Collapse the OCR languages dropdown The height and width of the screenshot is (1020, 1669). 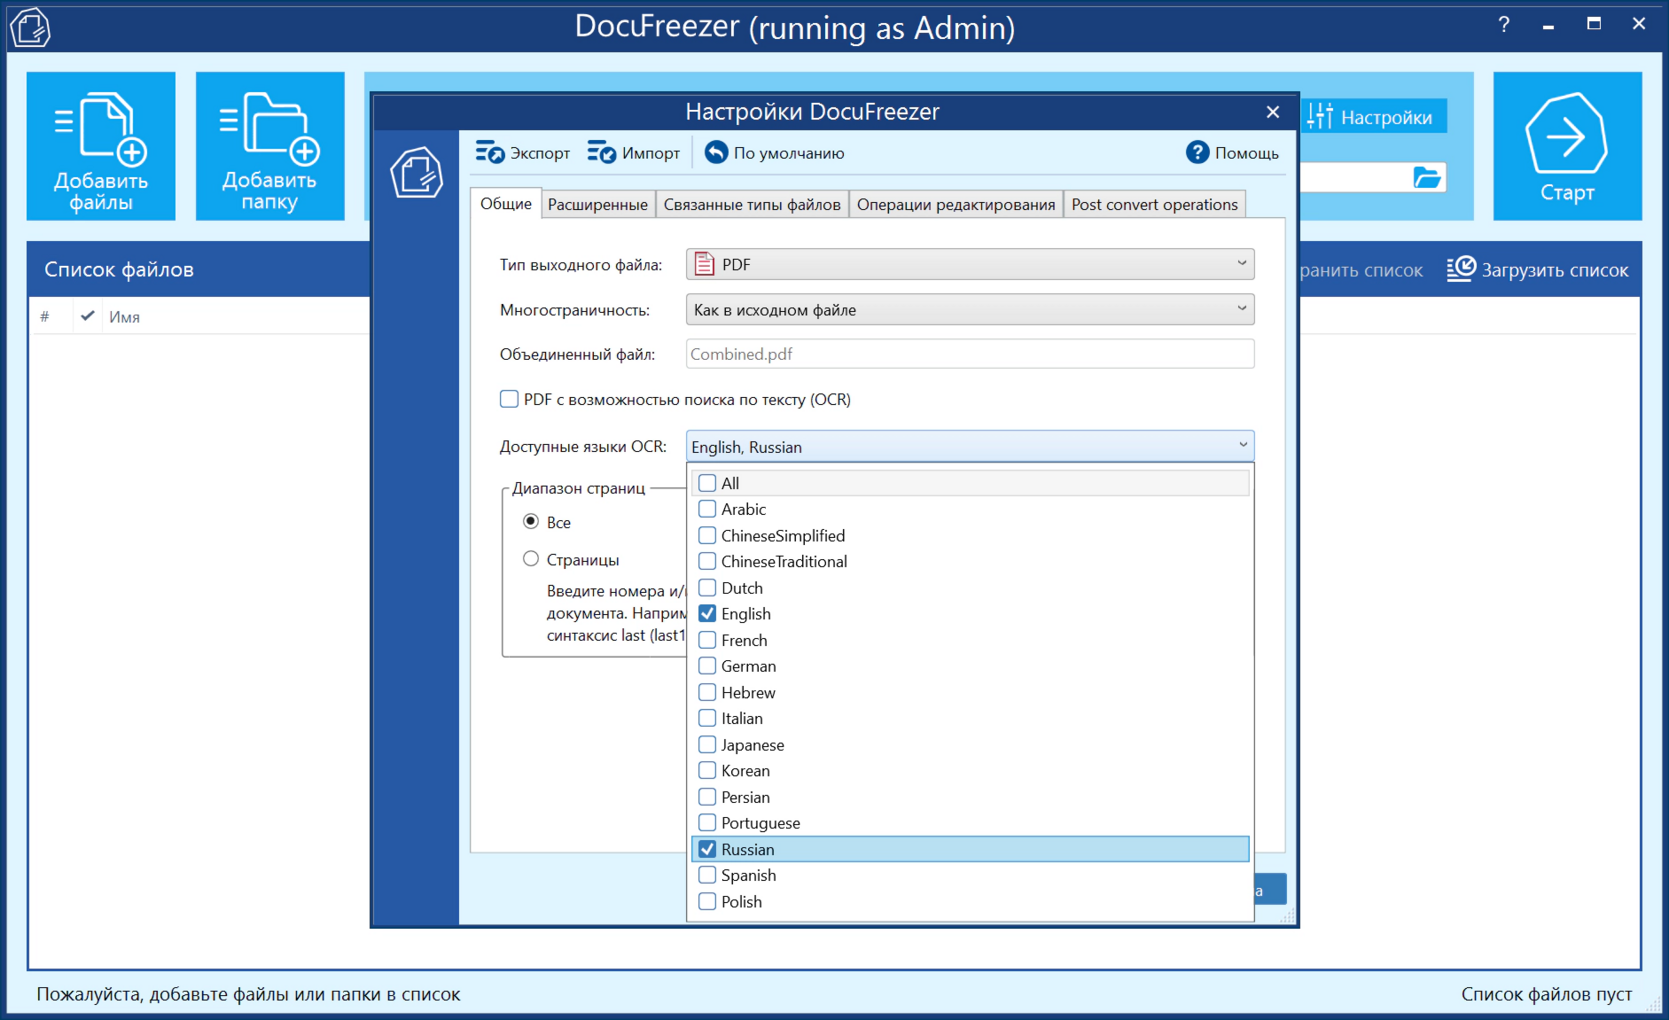point(1242,446)
